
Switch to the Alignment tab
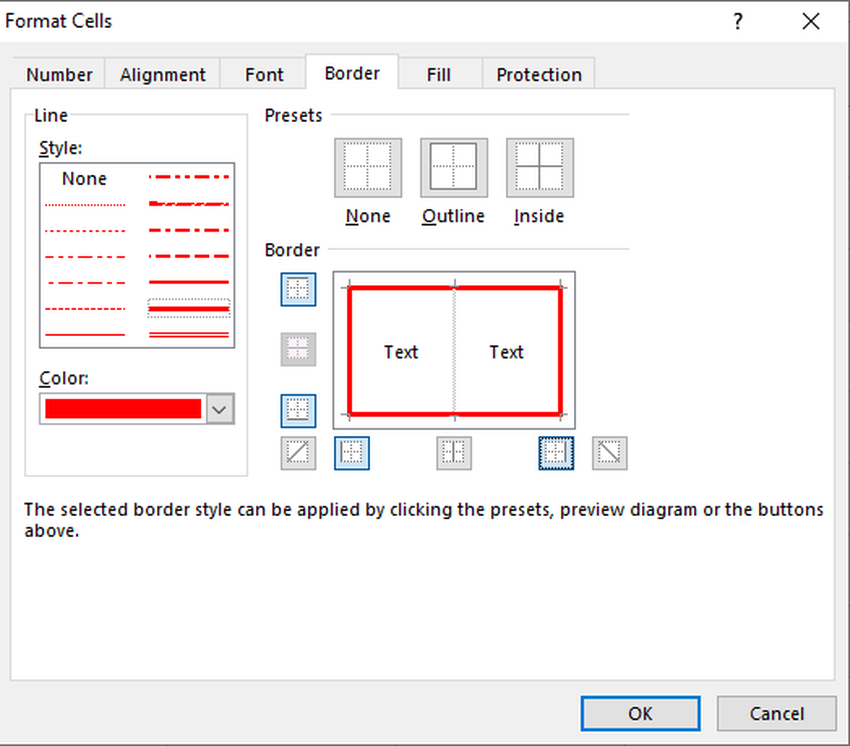[x=162, y=75]
